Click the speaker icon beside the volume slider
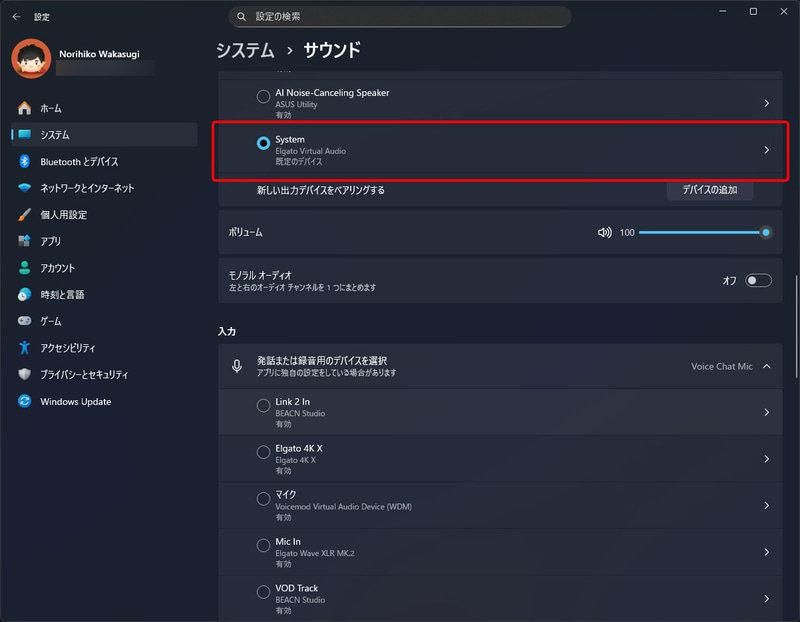Screen dimensions: 800x622 [x=605, y=232]
